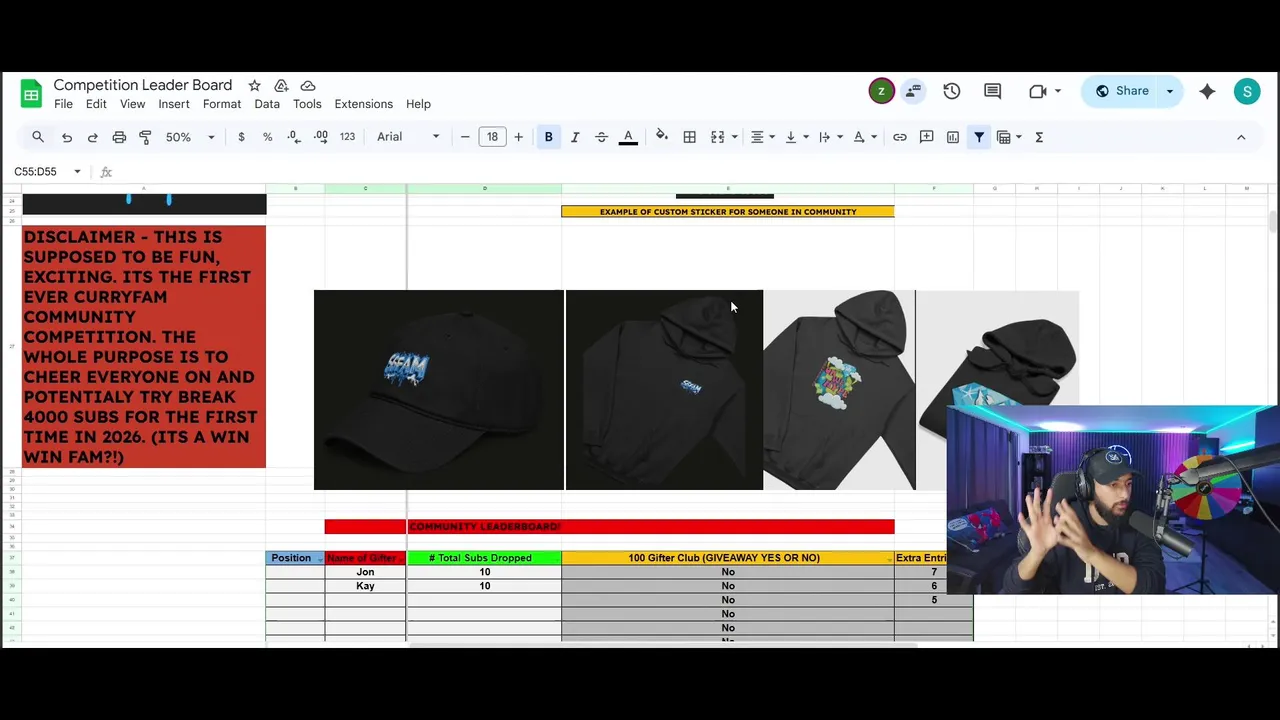Open the 123 number formats menu
1280x720 pixels.
347,137
